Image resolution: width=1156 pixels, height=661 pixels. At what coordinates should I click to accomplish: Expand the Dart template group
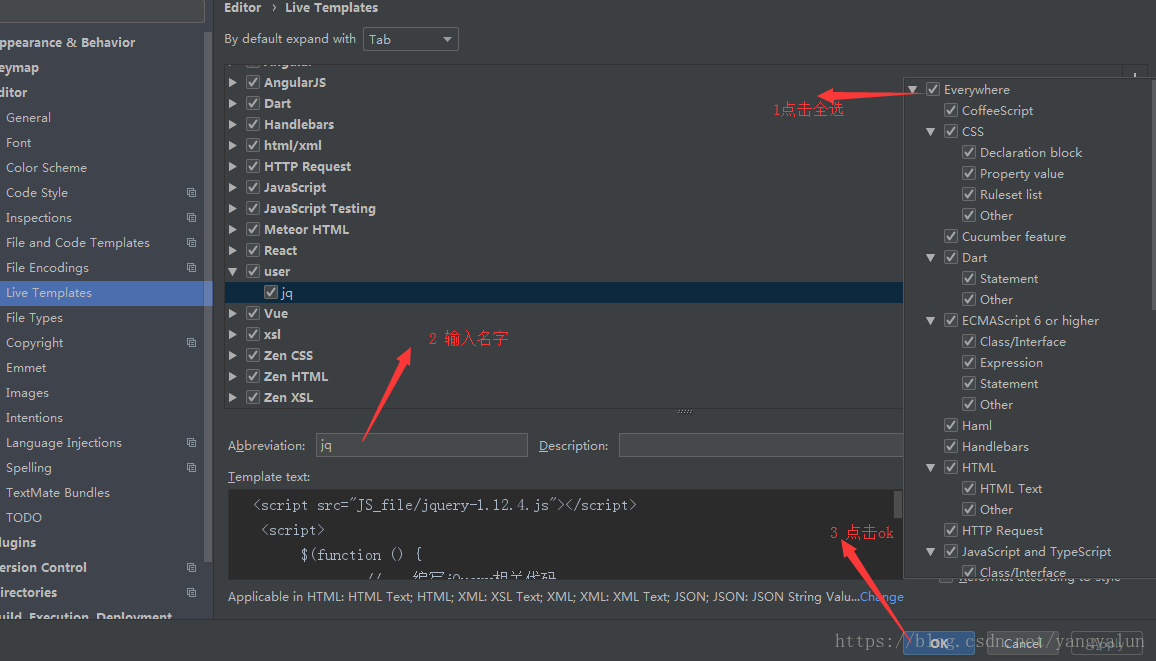[233, 104]
